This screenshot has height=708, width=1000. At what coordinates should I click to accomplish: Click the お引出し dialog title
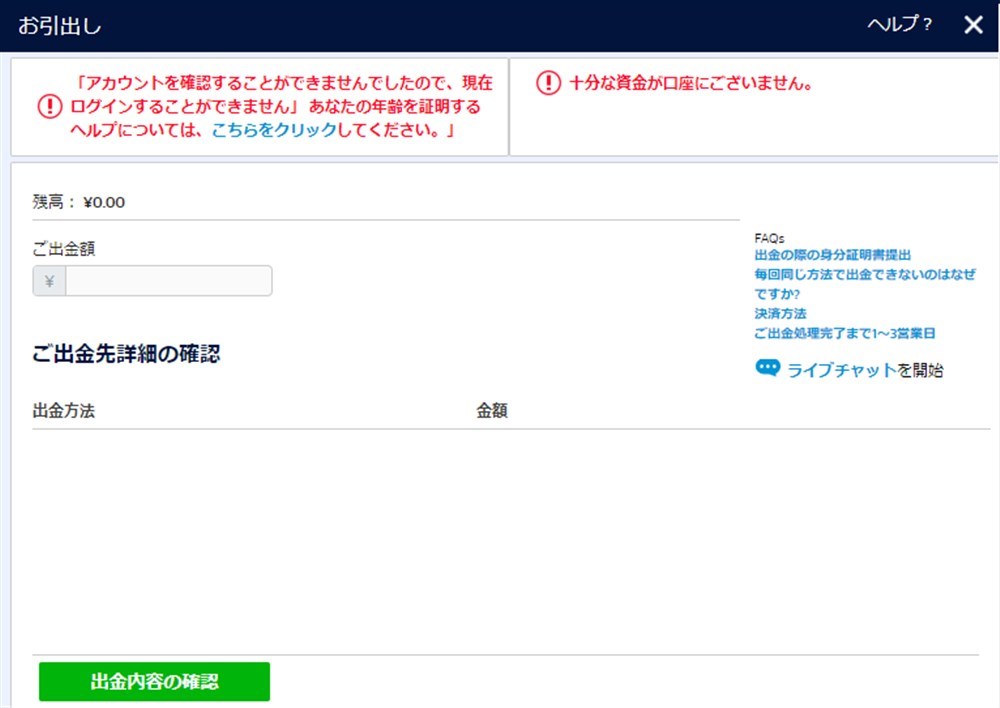coord(59,26)
